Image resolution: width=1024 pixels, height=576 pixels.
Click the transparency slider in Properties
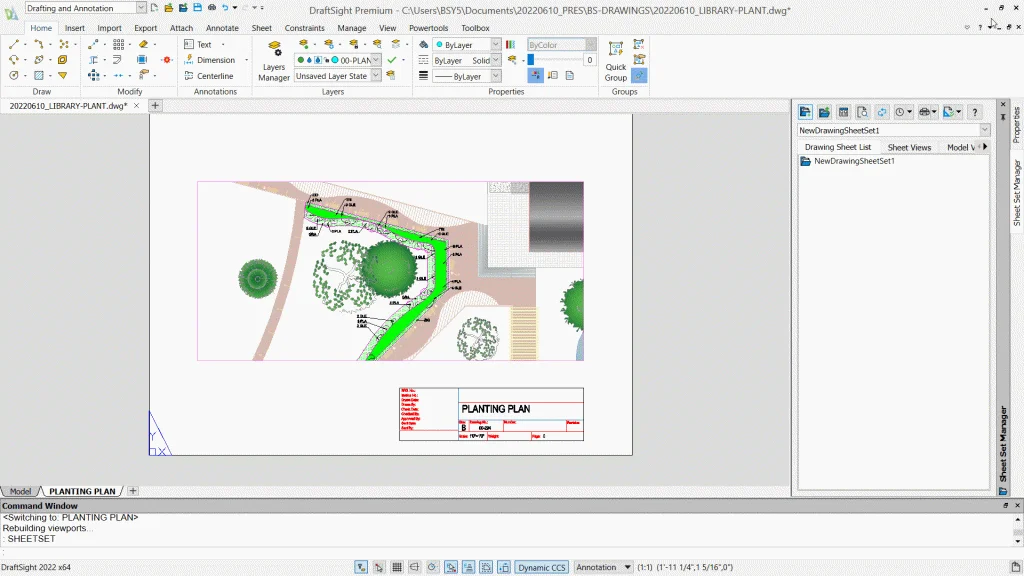555,60
